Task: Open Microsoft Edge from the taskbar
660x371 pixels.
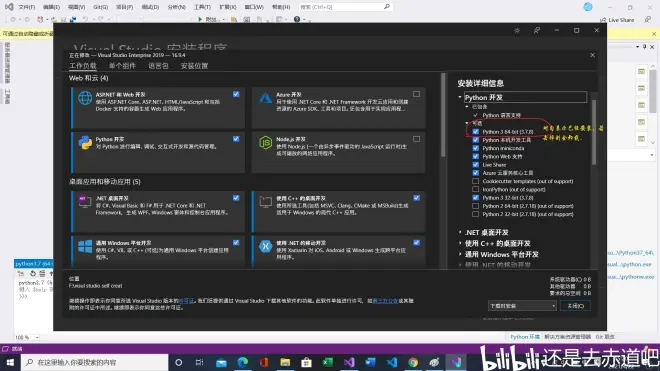Action: coord(242,362)
